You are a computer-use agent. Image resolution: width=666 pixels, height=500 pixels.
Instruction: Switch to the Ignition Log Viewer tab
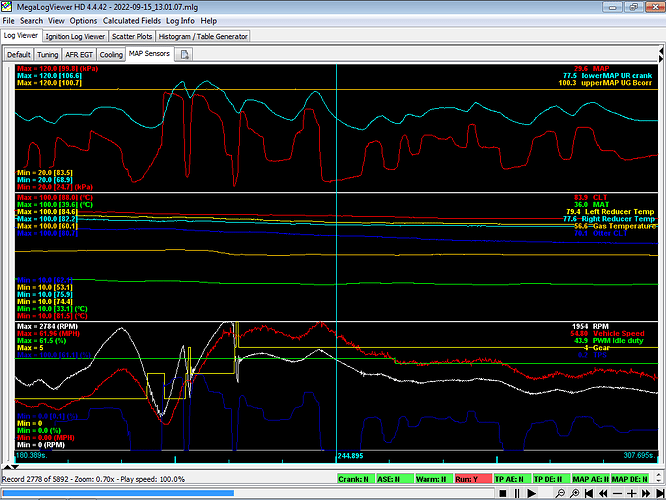[x=75, y=37]
